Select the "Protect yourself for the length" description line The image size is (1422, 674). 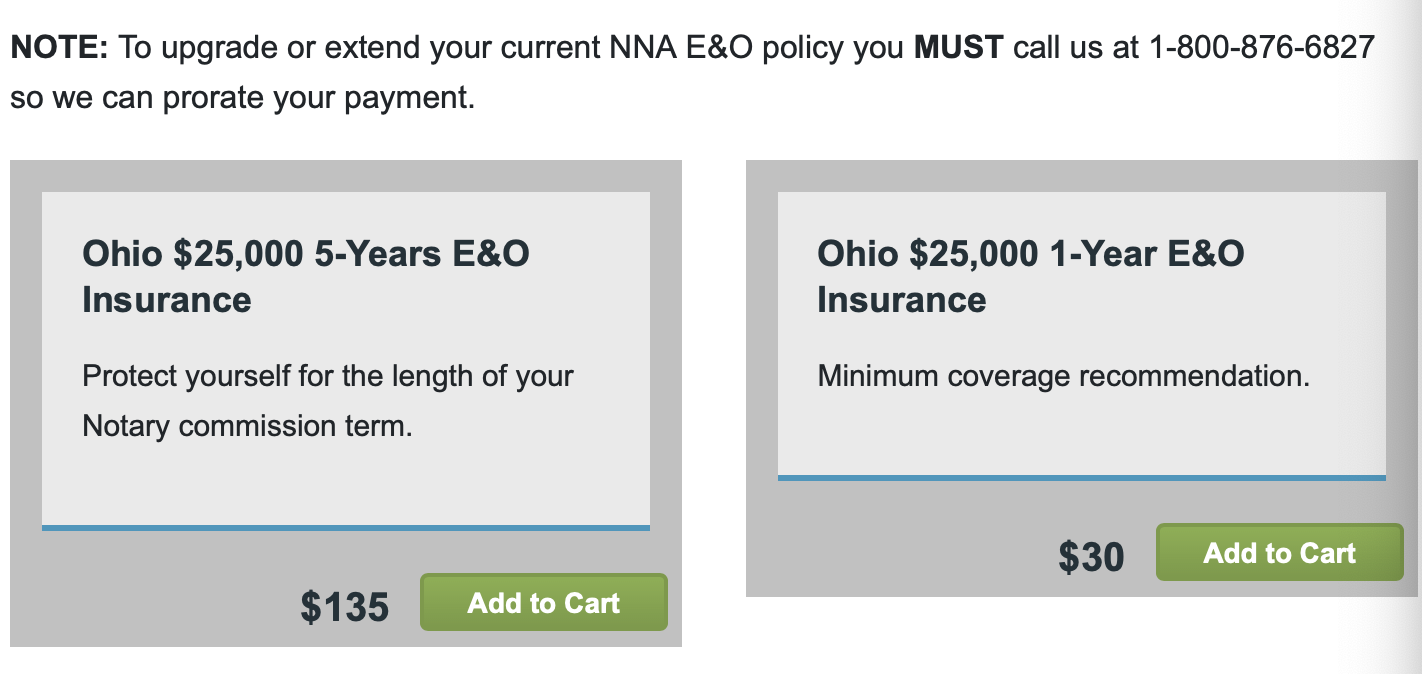[328, 377]
